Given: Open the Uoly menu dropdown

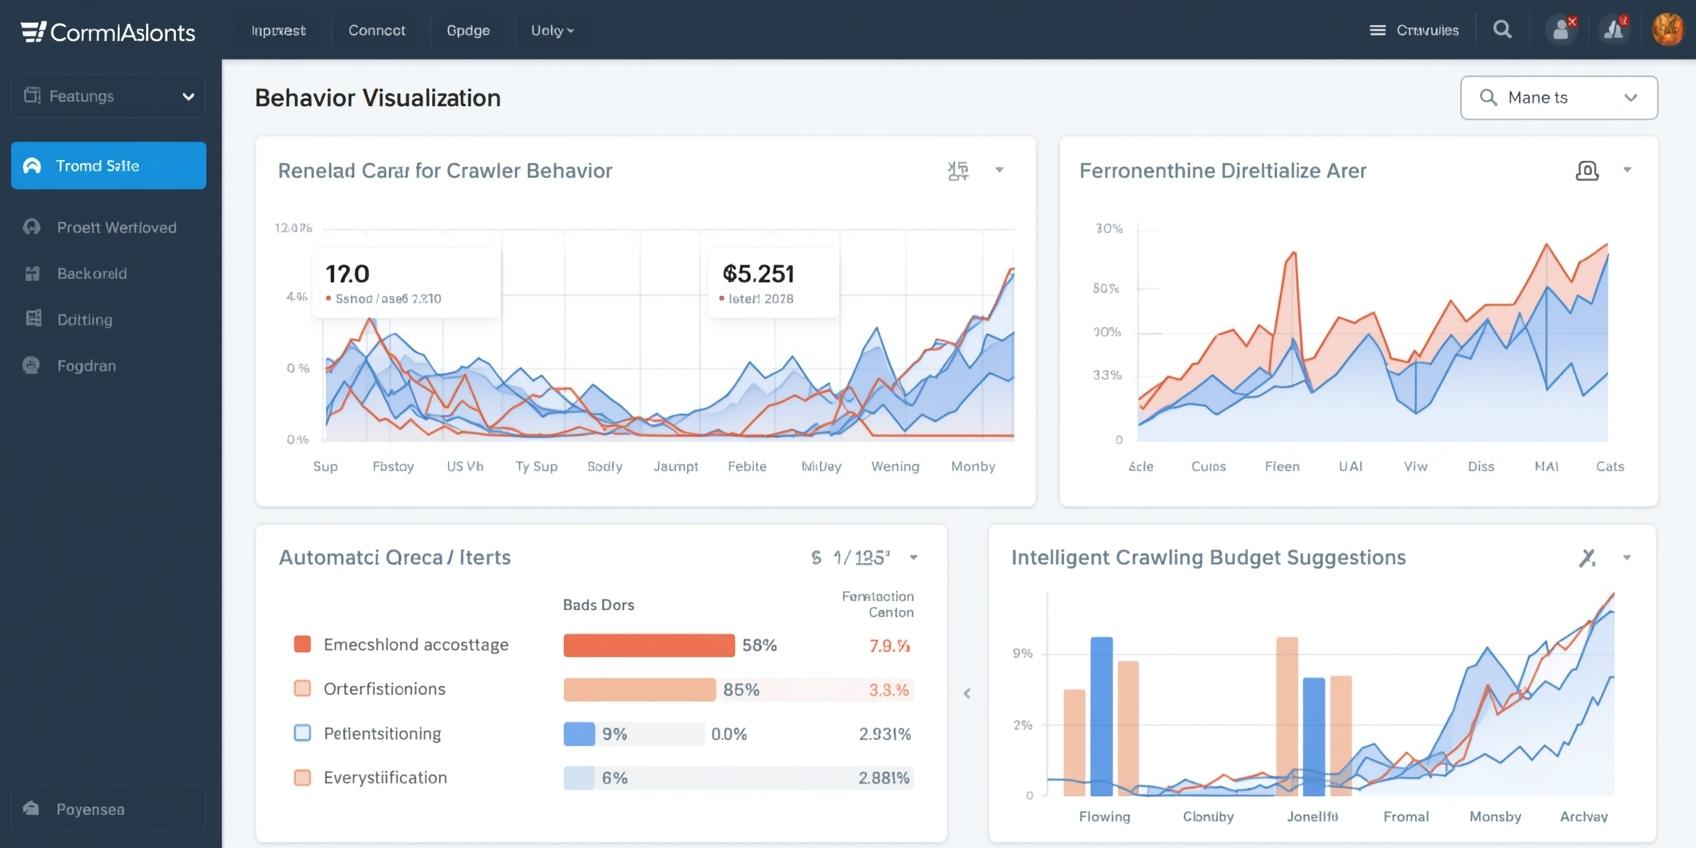Looking at the screenshot, I should 552,31.
